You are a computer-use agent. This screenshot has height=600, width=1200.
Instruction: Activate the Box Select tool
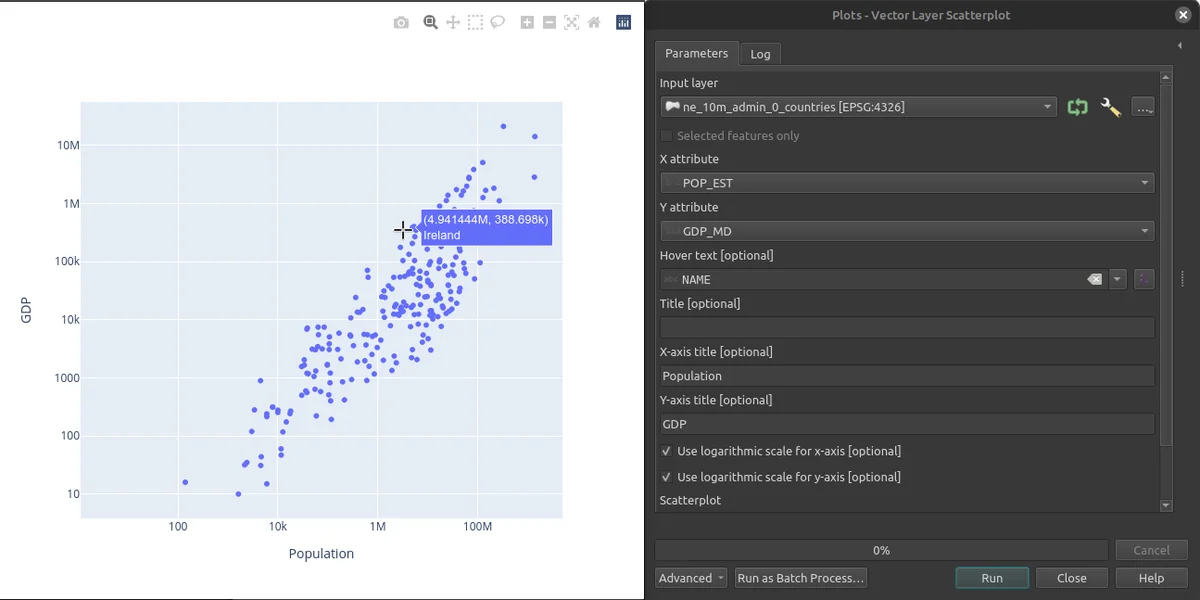click(x=475, y=22)
